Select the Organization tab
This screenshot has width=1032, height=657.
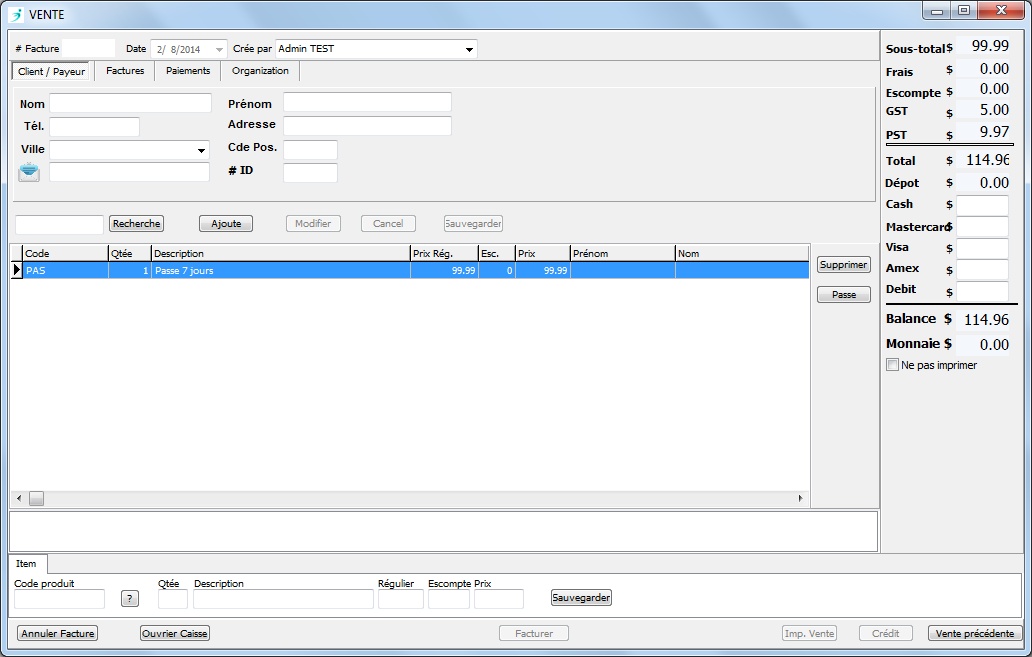pos(260,71)
